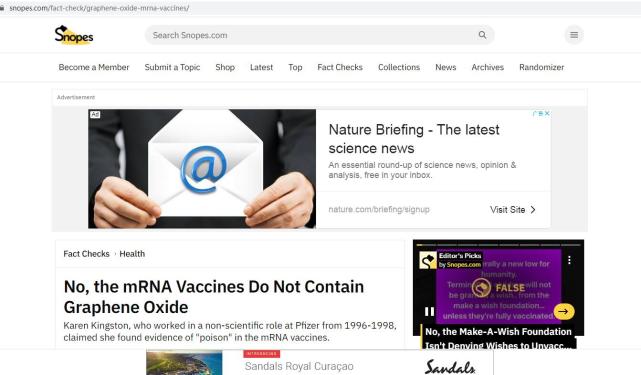Click the Advertisement label

(x=76, y=97)
